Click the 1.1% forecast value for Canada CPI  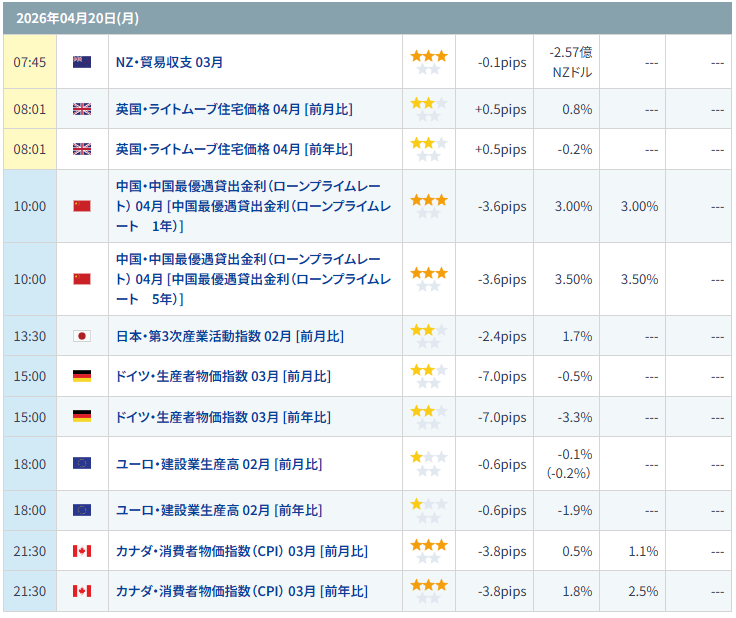(x=642, y=551)
